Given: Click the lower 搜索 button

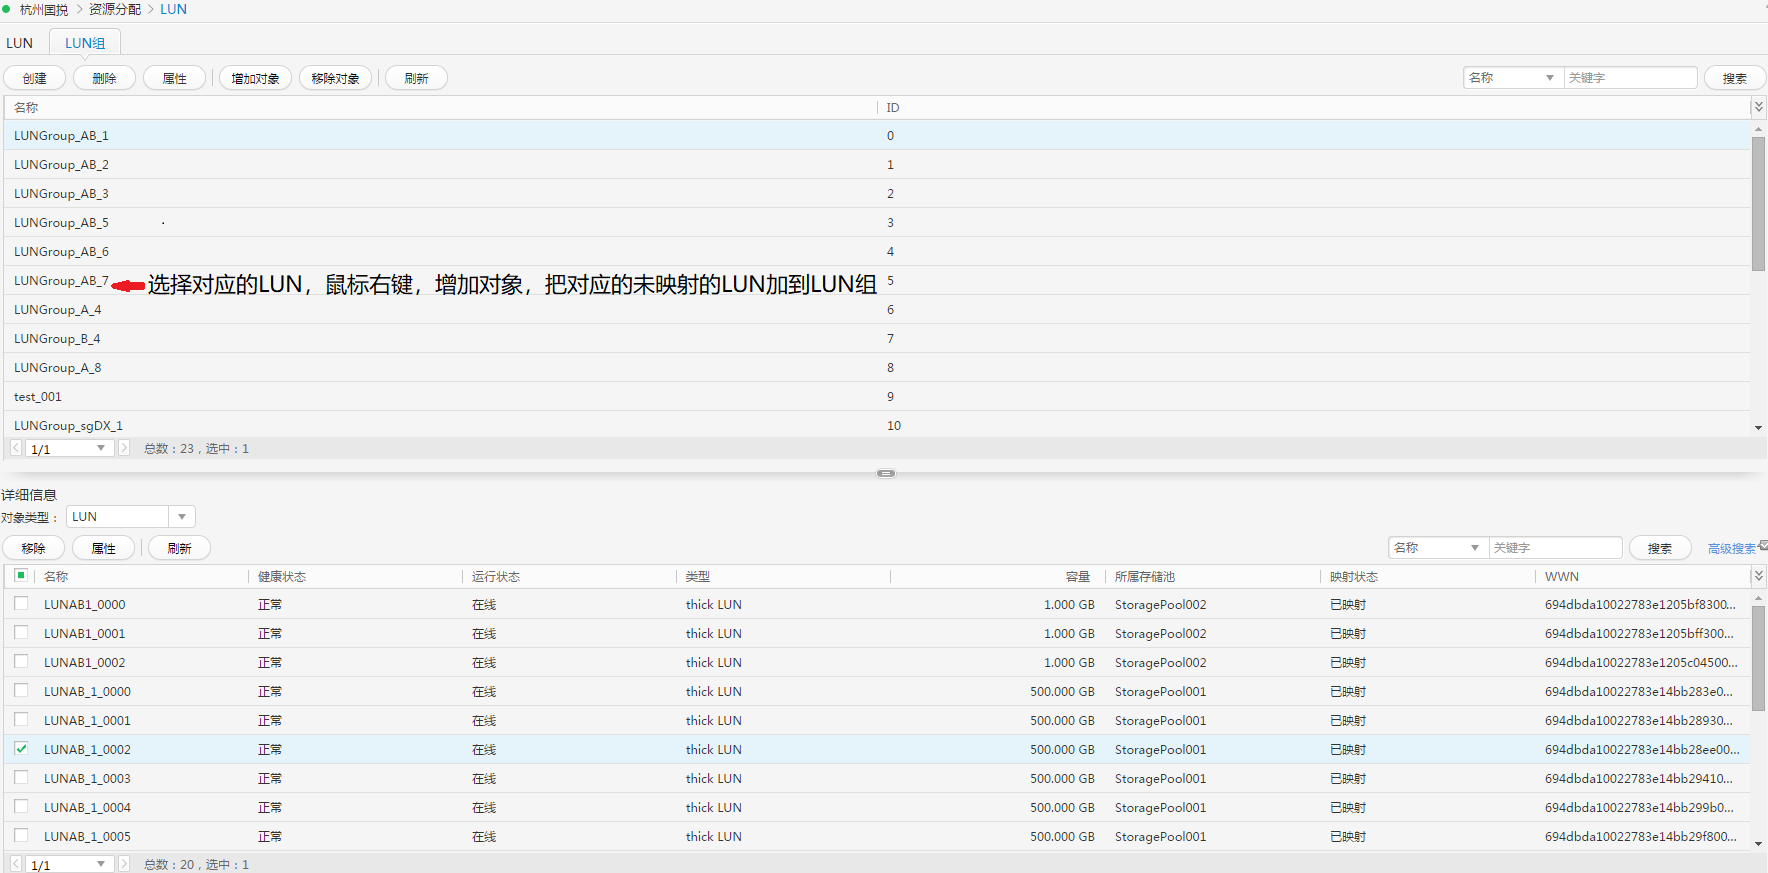Looking at the screenshot, I should (x=1660, y=548).
